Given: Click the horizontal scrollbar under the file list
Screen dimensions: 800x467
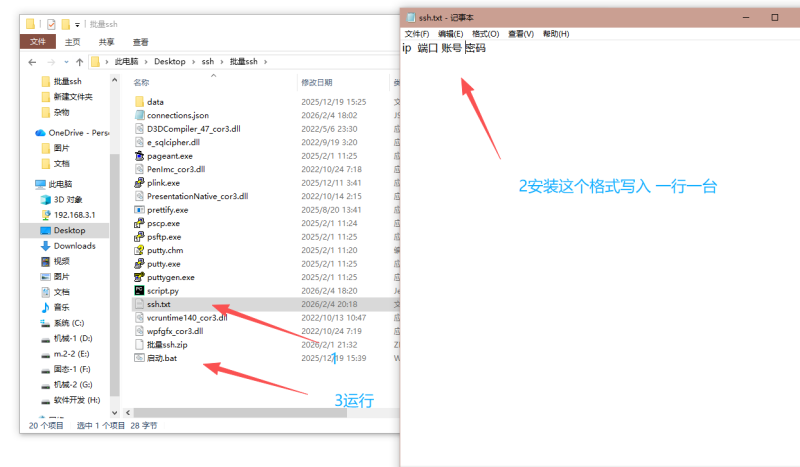Looking at the screenshot, I should coord(250,411).
